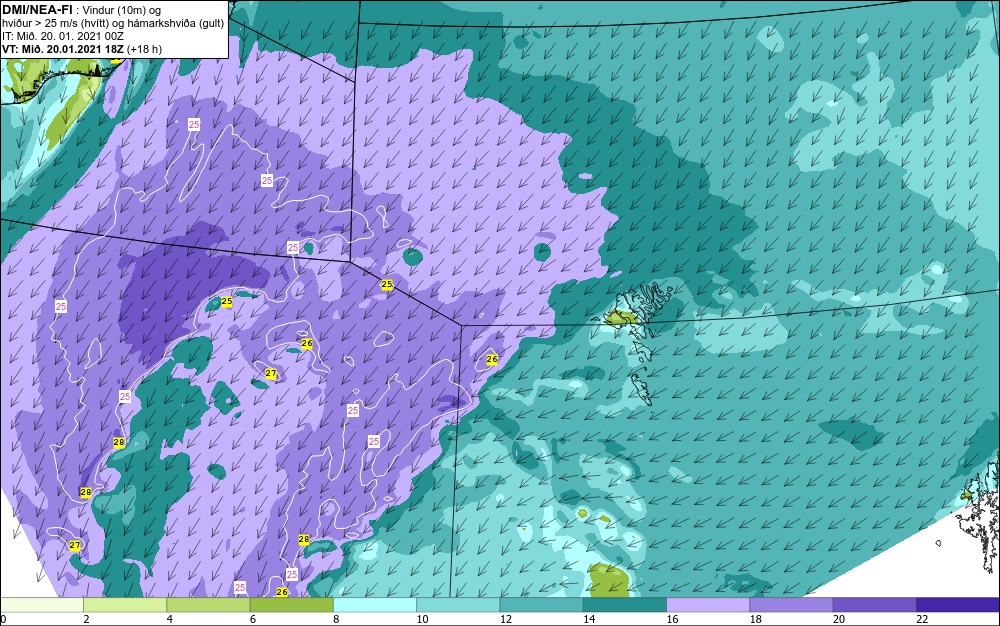Click the "8" value on the legend scale
The width and height of the screenshot is (1000, 626).
pyautogui.click(x=336, y=619)
